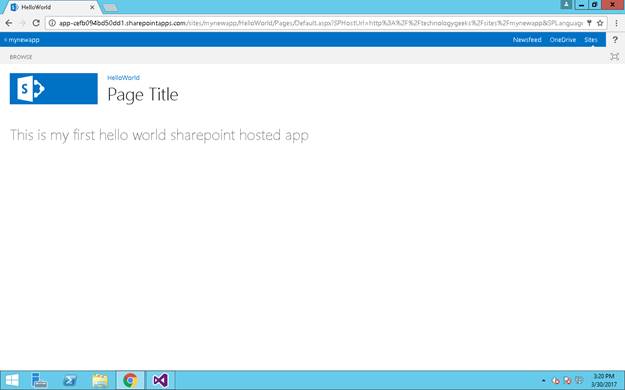Click the extension icon beside the bookmark star
This screenshot has width=625, height=390.
(x=589, y=23)
